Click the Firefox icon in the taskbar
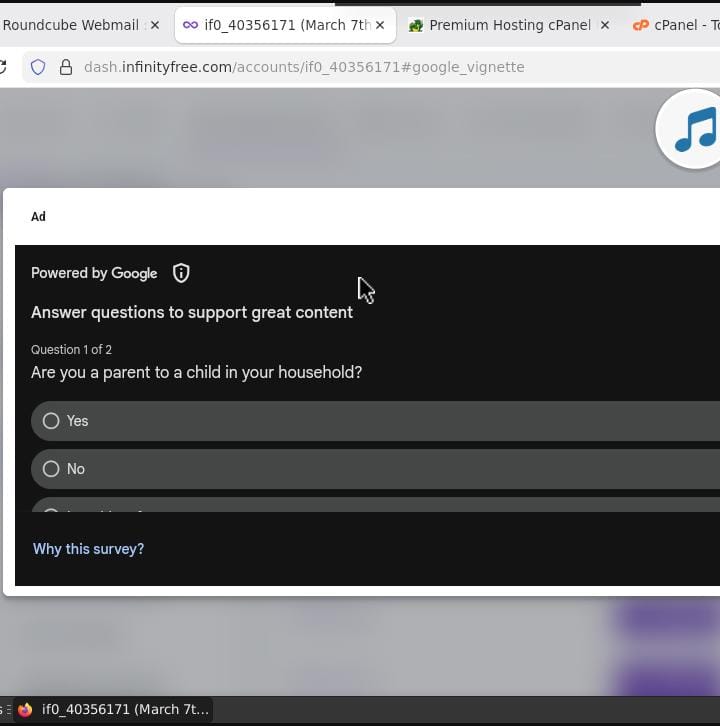720x726 pixels. click(x=25, y=709)
